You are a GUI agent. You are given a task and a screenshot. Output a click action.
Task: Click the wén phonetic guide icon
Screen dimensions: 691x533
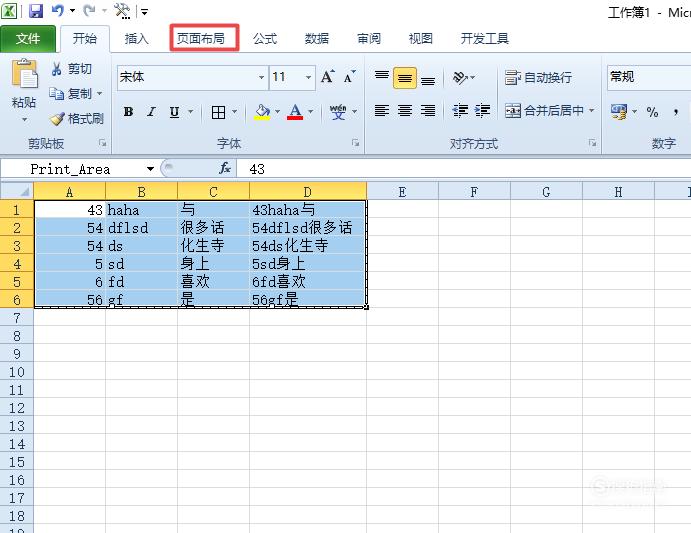[x=338, y=112]
